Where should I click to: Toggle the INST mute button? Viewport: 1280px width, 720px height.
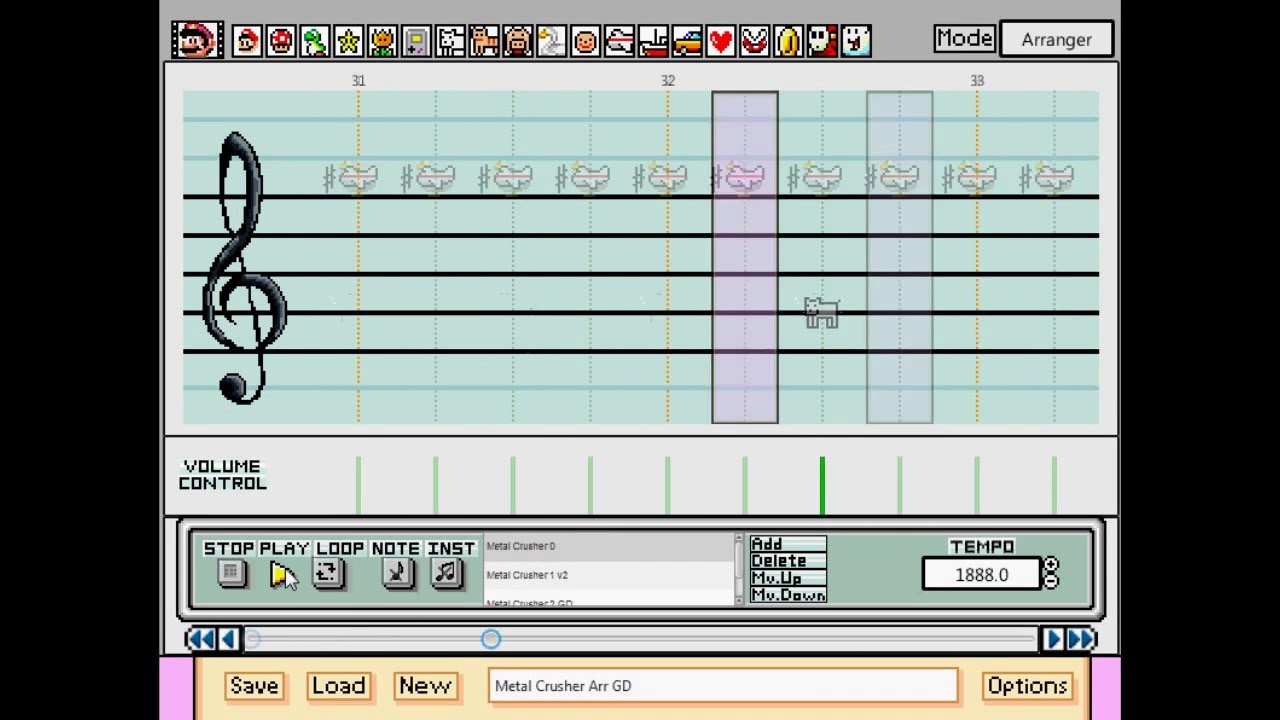point(446,574)
